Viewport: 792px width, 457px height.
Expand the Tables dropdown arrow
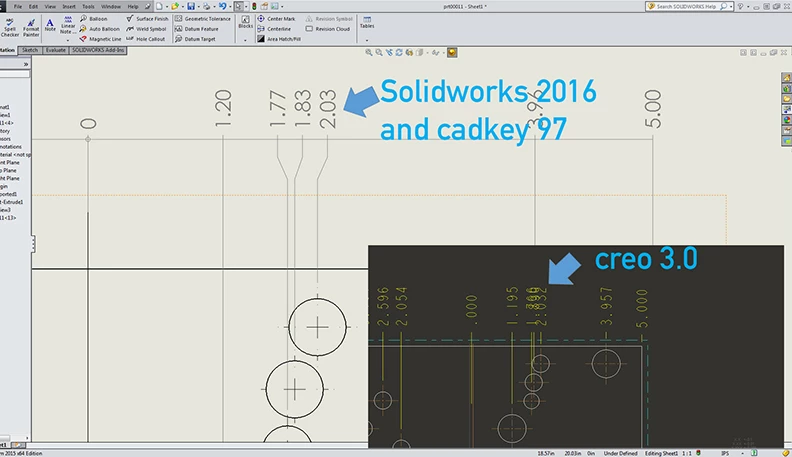pyautogui.click(x=367, y=40)
